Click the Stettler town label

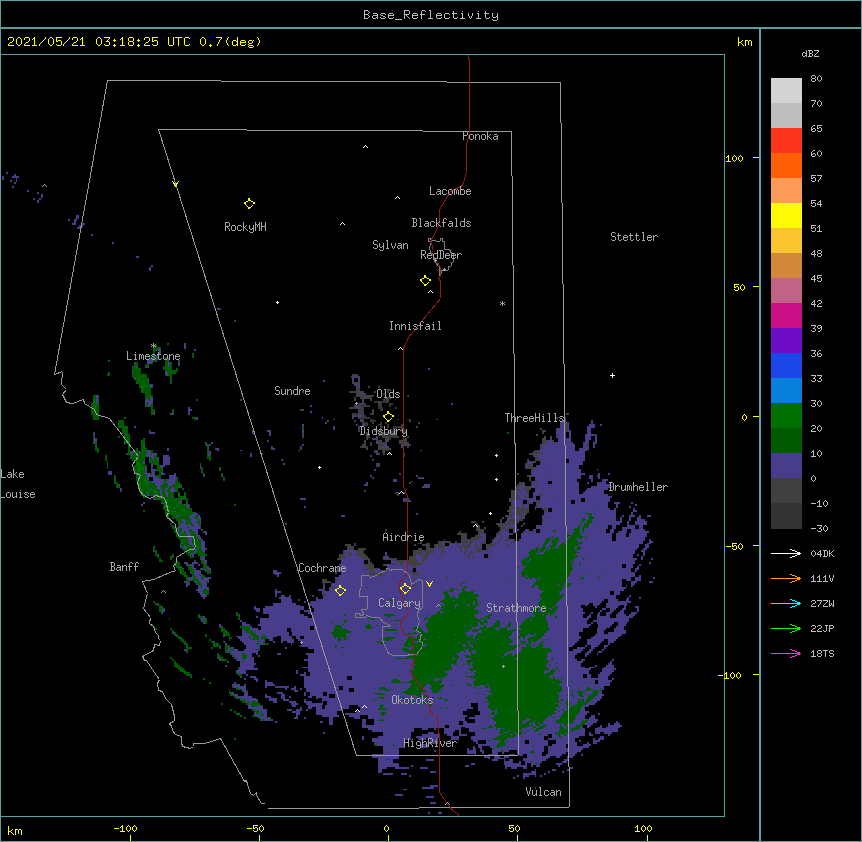tap(634, 237)
